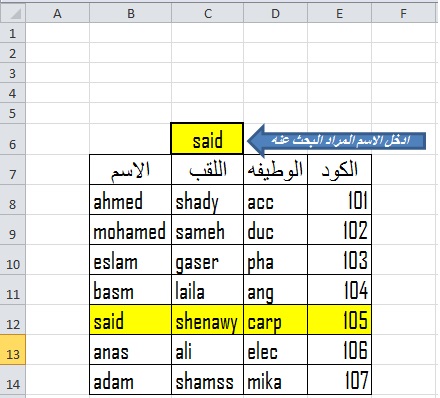
Task: Click the blue arrow instruction shape
Action: (x=337, y=140)
